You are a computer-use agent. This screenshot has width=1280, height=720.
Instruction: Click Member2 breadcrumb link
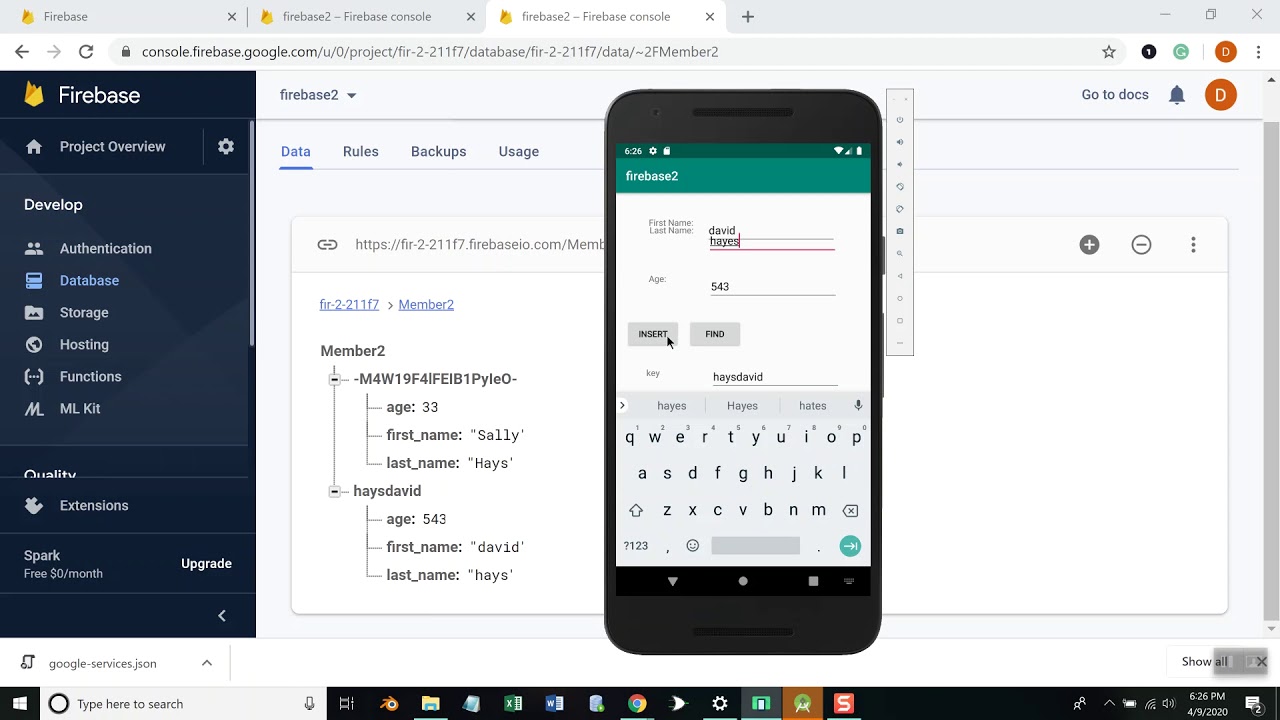pyautogui.click(x=426, y=305)
